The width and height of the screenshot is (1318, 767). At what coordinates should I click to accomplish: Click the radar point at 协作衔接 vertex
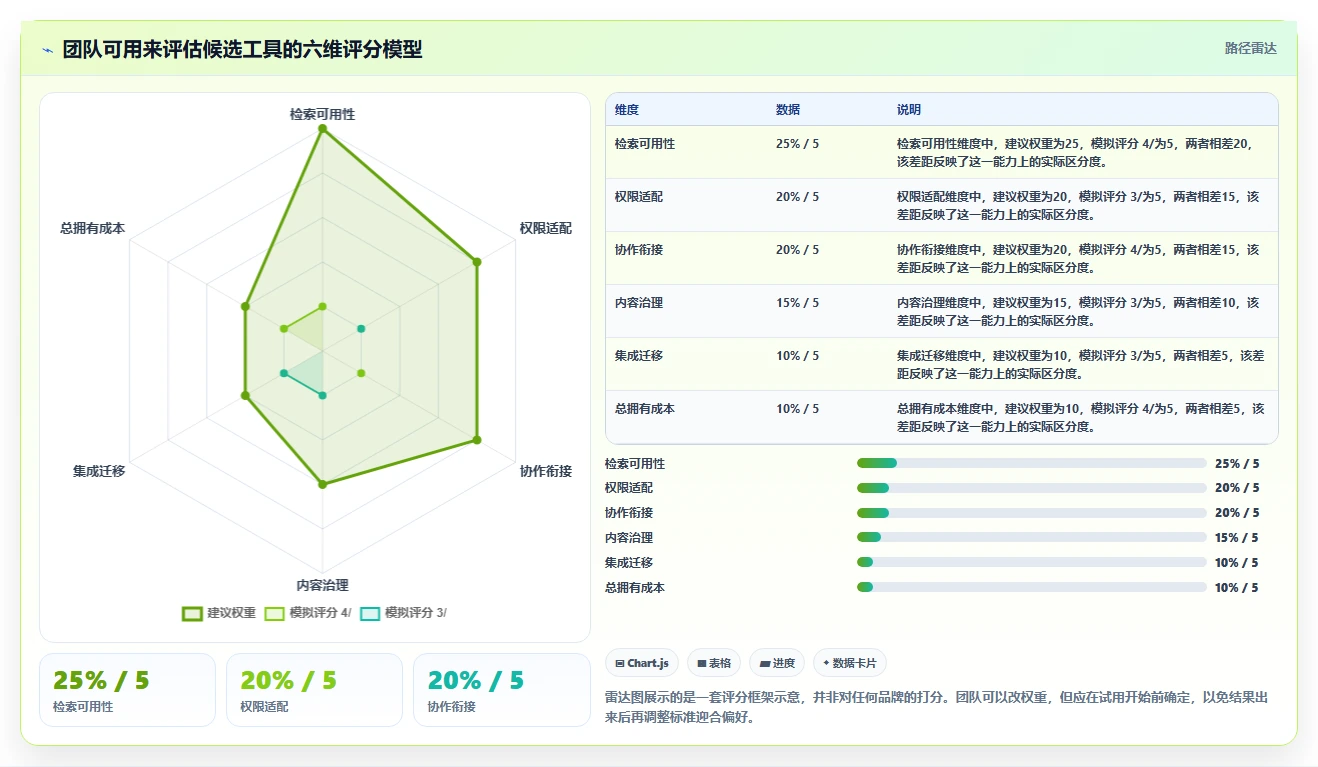click(477, 440)
